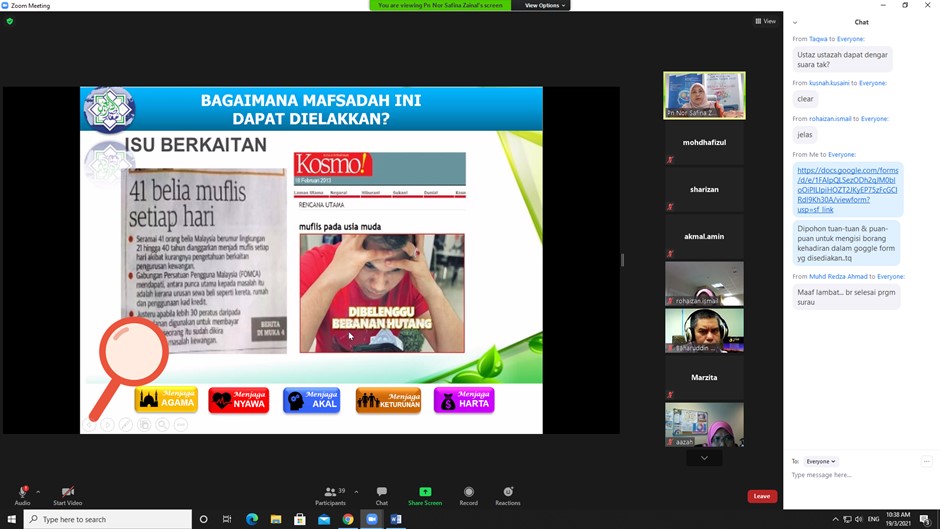Screen dimensions: 940x529
Task: Click Menjaga AKAL blue button on slide
Action: click(312, 400)
